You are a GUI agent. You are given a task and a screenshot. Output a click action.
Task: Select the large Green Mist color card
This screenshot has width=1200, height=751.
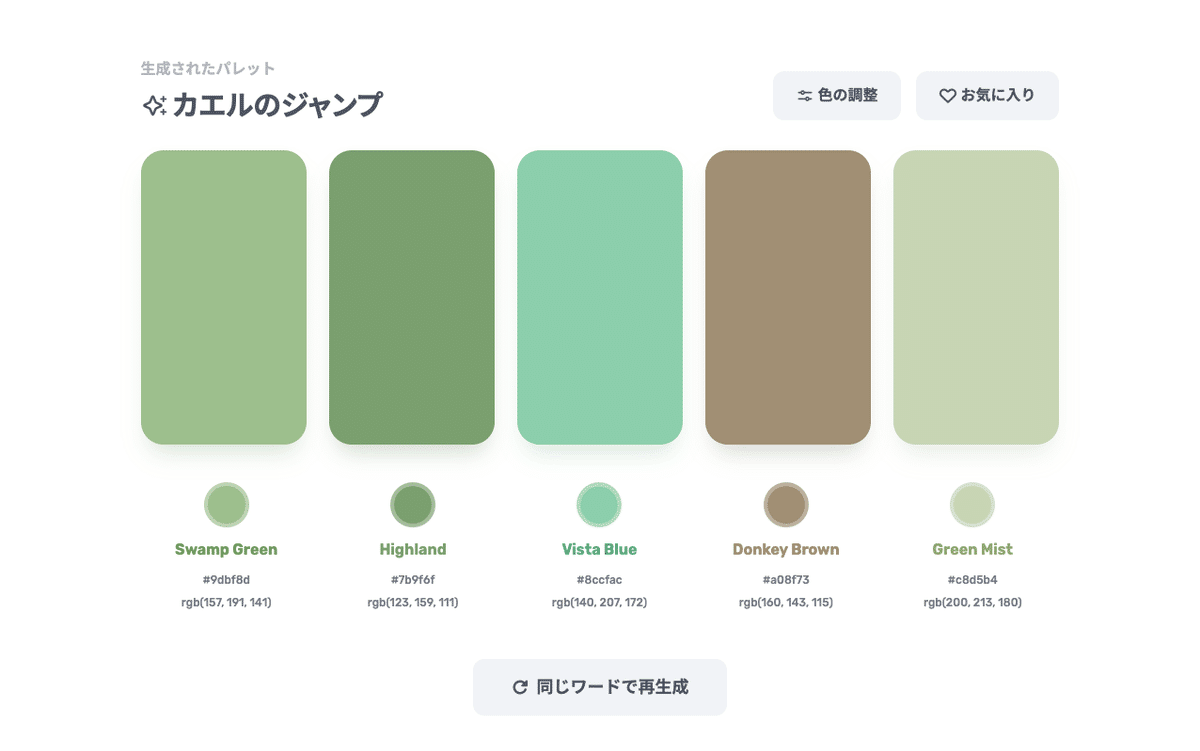976,297
